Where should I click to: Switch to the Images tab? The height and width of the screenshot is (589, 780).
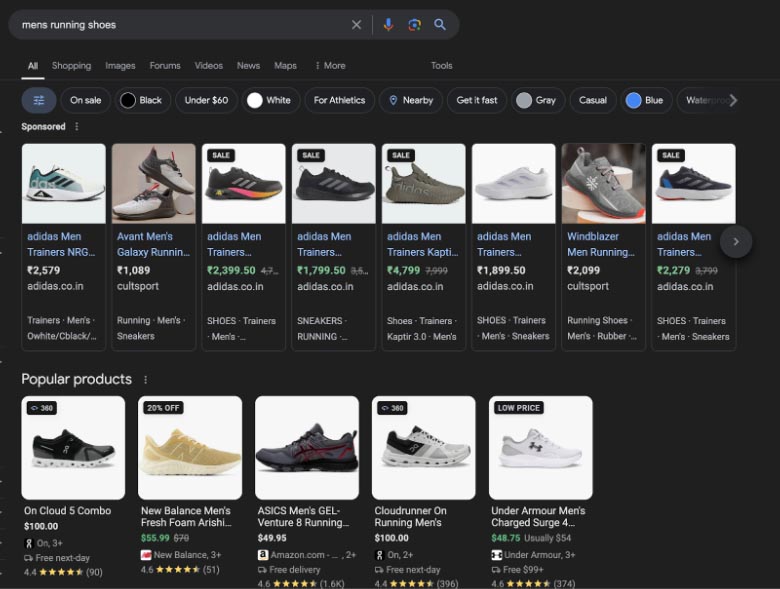click(120, 66)
